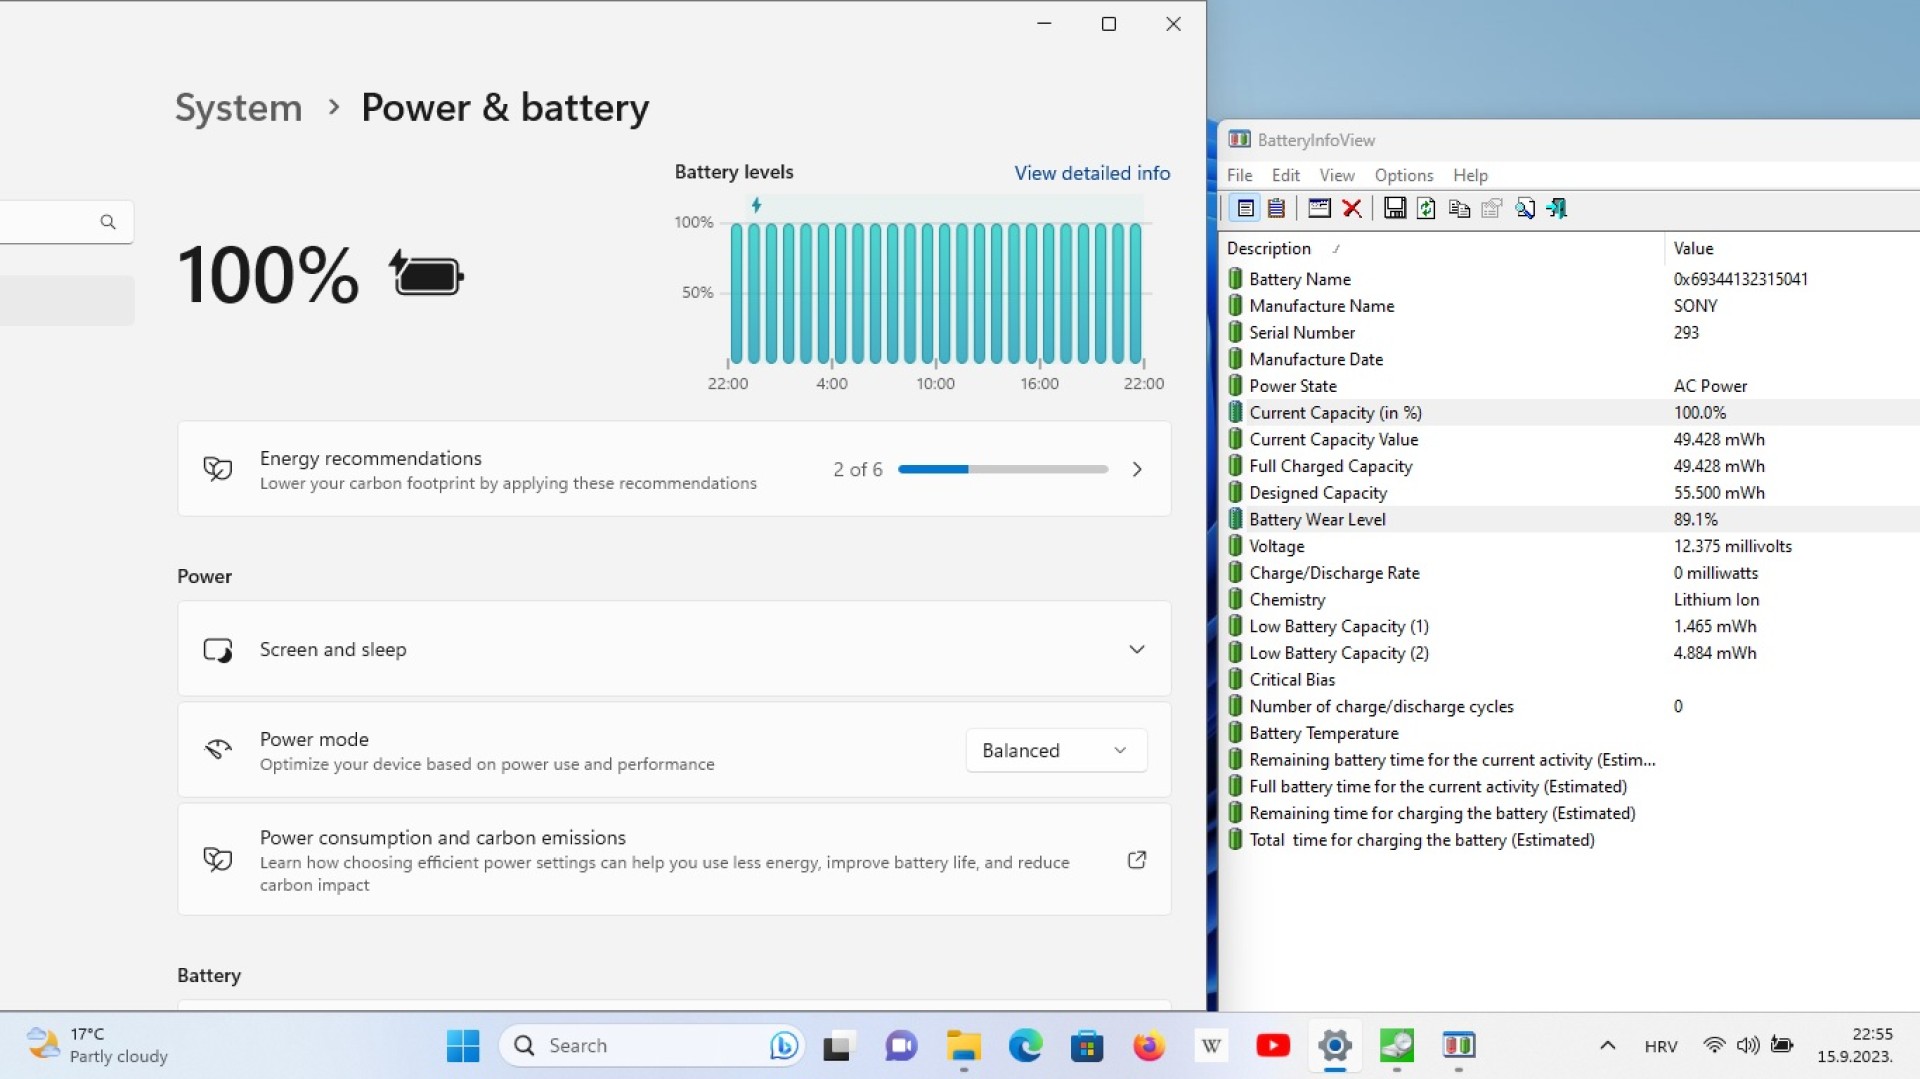Click the floppy disk Save icon

tap(1395, 208)
